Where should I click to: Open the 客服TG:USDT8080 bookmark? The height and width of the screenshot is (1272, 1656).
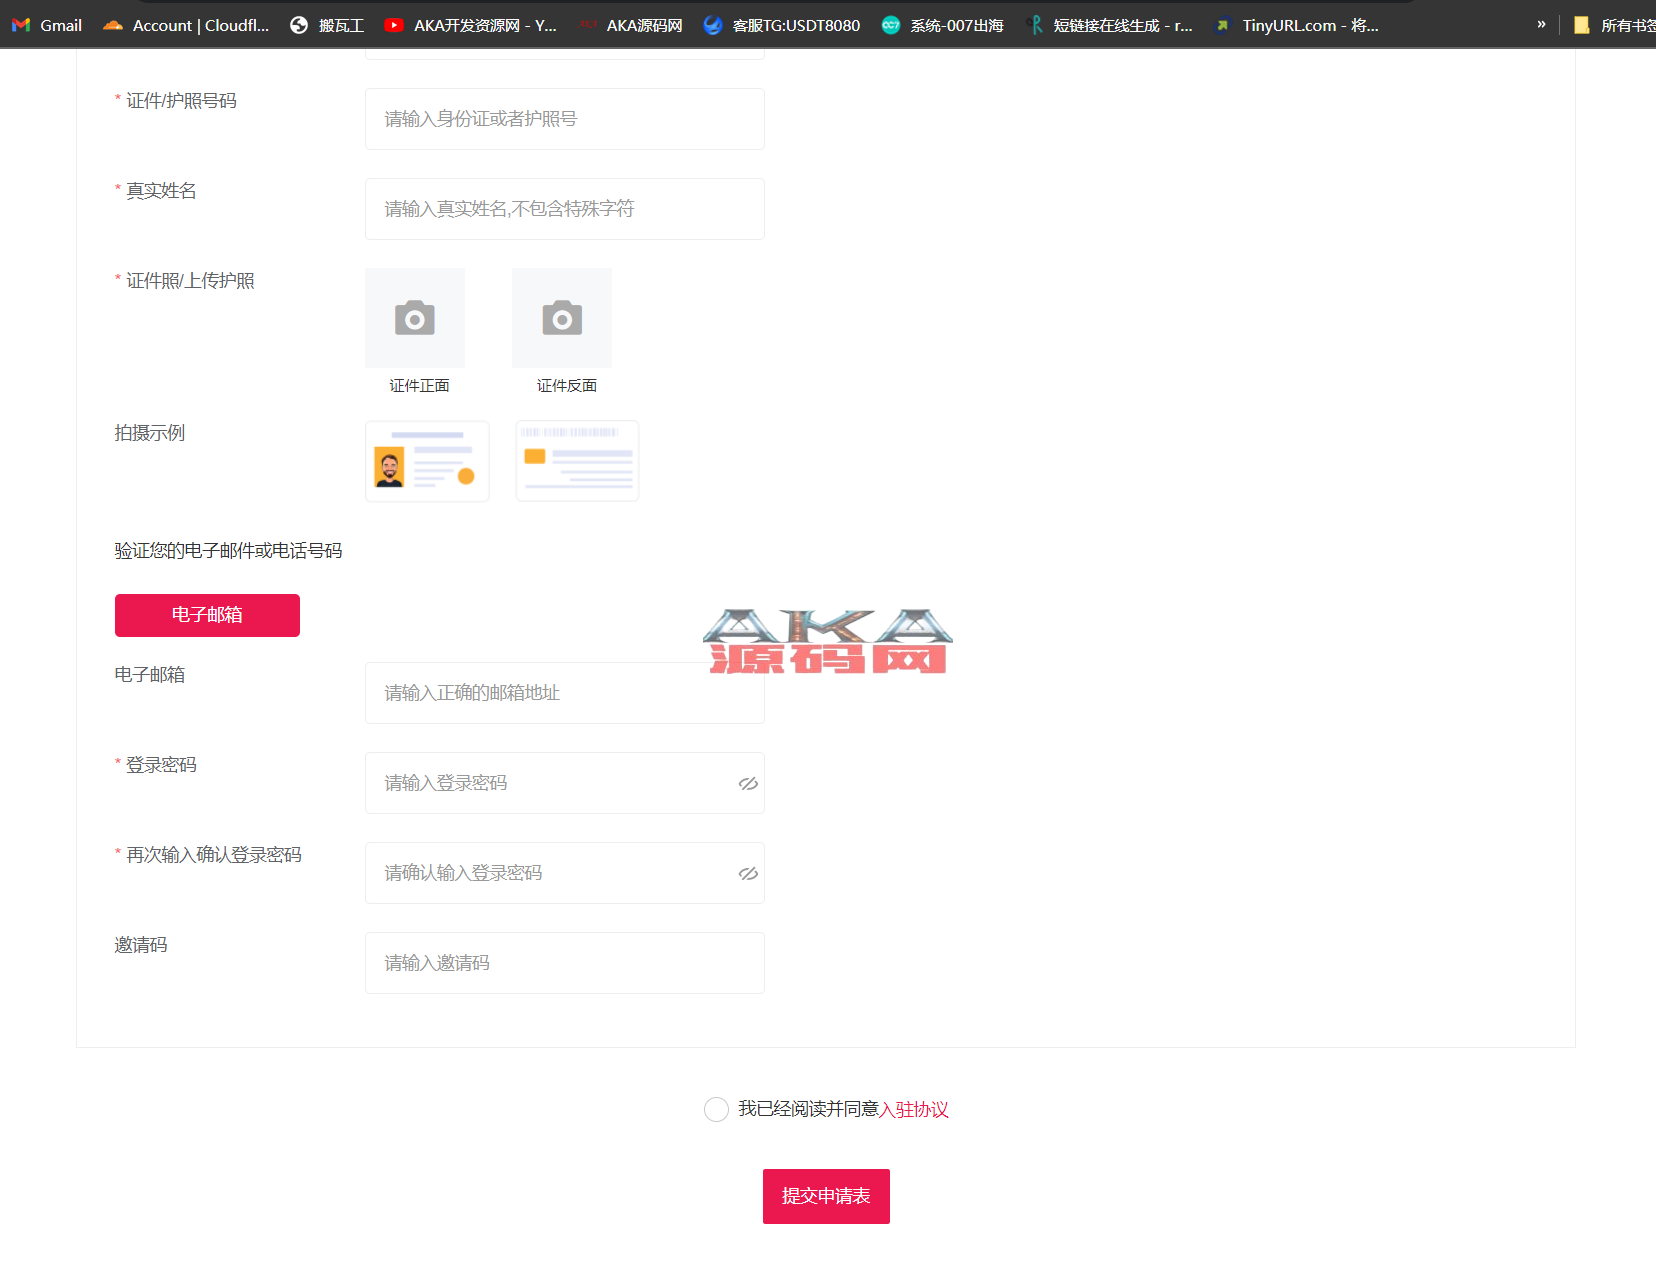click(782, 25)
